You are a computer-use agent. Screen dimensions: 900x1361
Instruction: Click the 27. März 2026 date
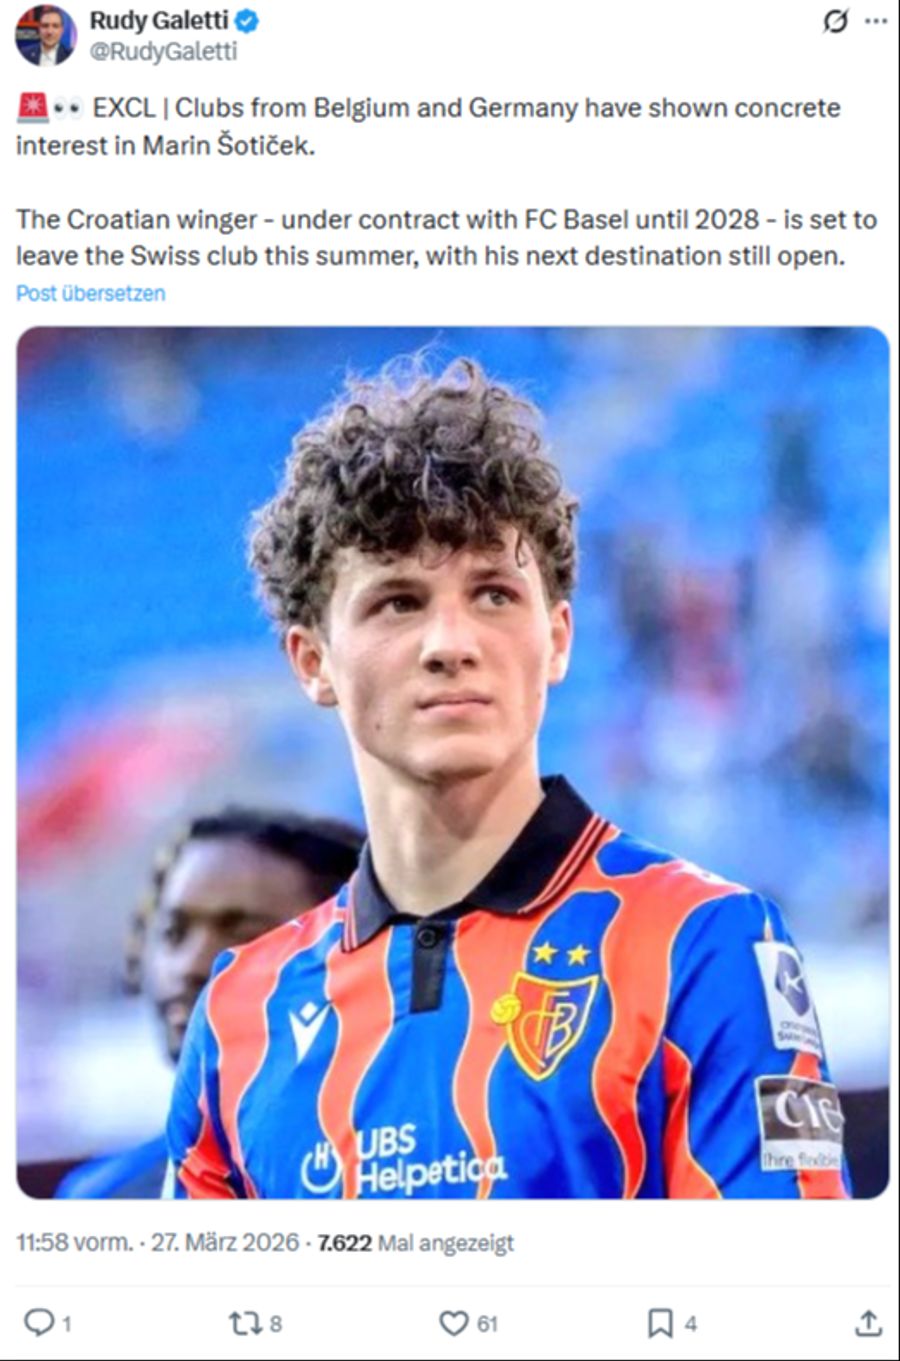224,1242
